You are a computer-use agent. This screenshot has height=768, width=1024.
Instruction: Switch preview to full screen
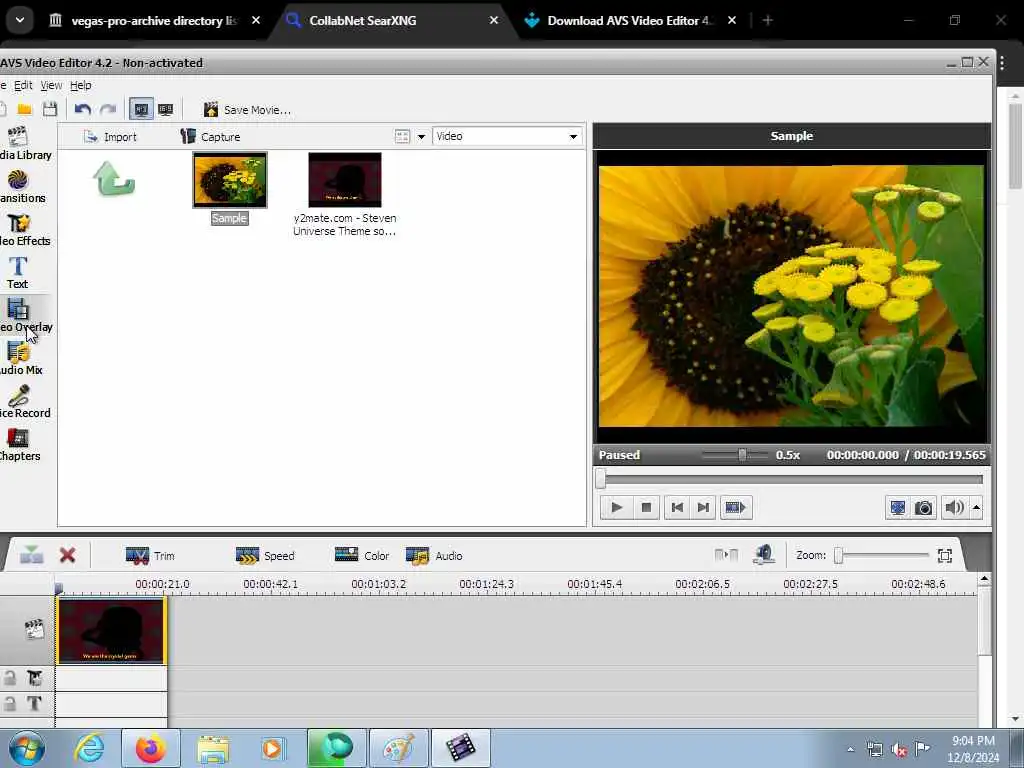(x=898, y=507)
